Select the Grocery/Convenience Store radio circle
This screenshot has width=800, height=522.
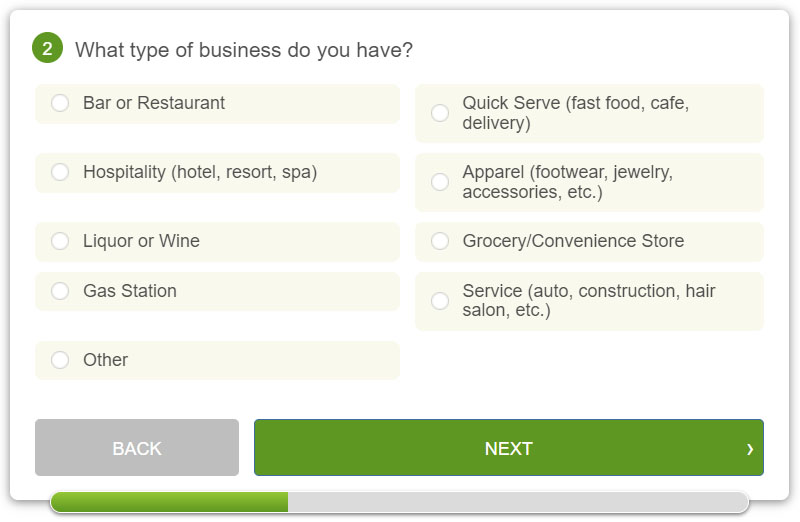(440, 241)
